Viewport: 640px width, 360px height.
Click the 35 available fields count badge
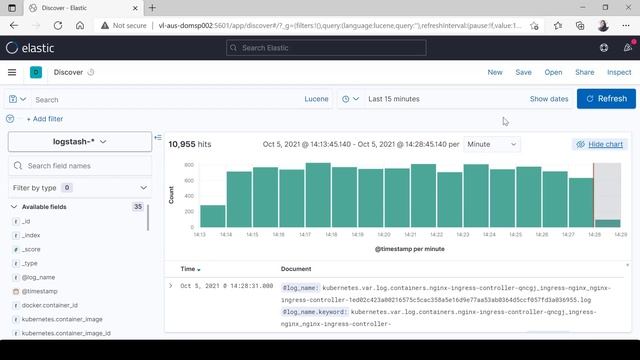point(138,207)
